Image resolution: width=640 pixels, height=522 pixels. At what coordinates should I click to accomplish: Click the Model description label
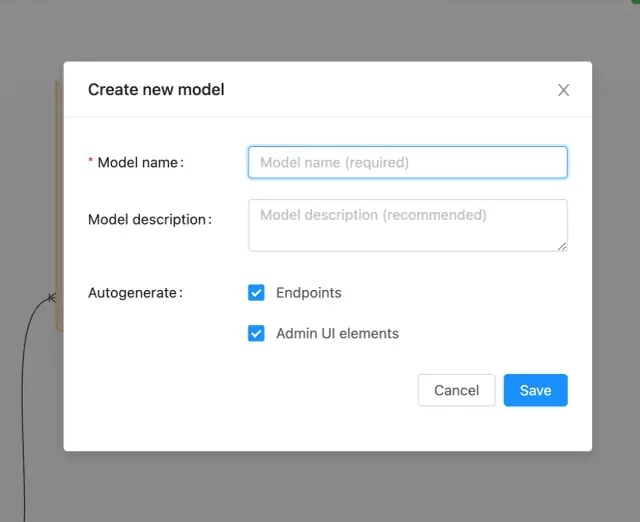coord(147,219)
